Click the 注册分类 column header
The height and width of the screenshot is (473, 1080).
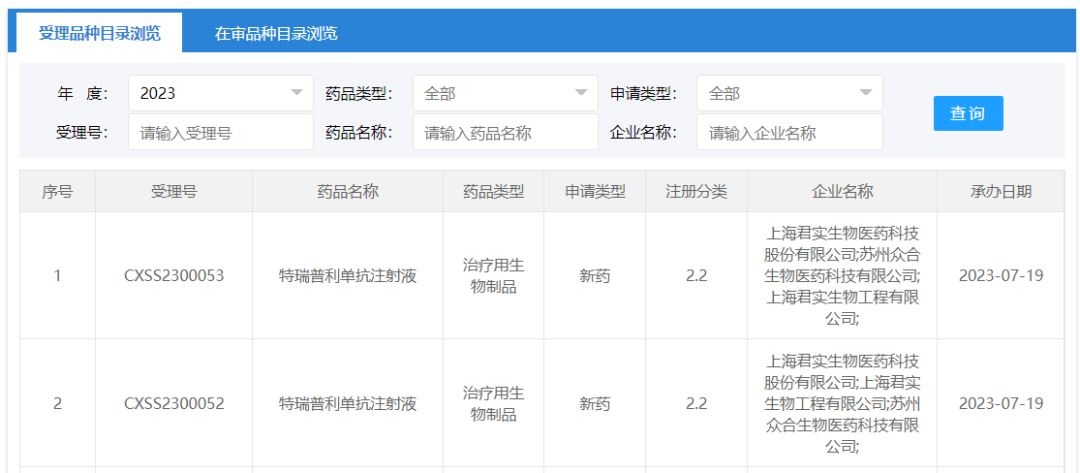696,191
